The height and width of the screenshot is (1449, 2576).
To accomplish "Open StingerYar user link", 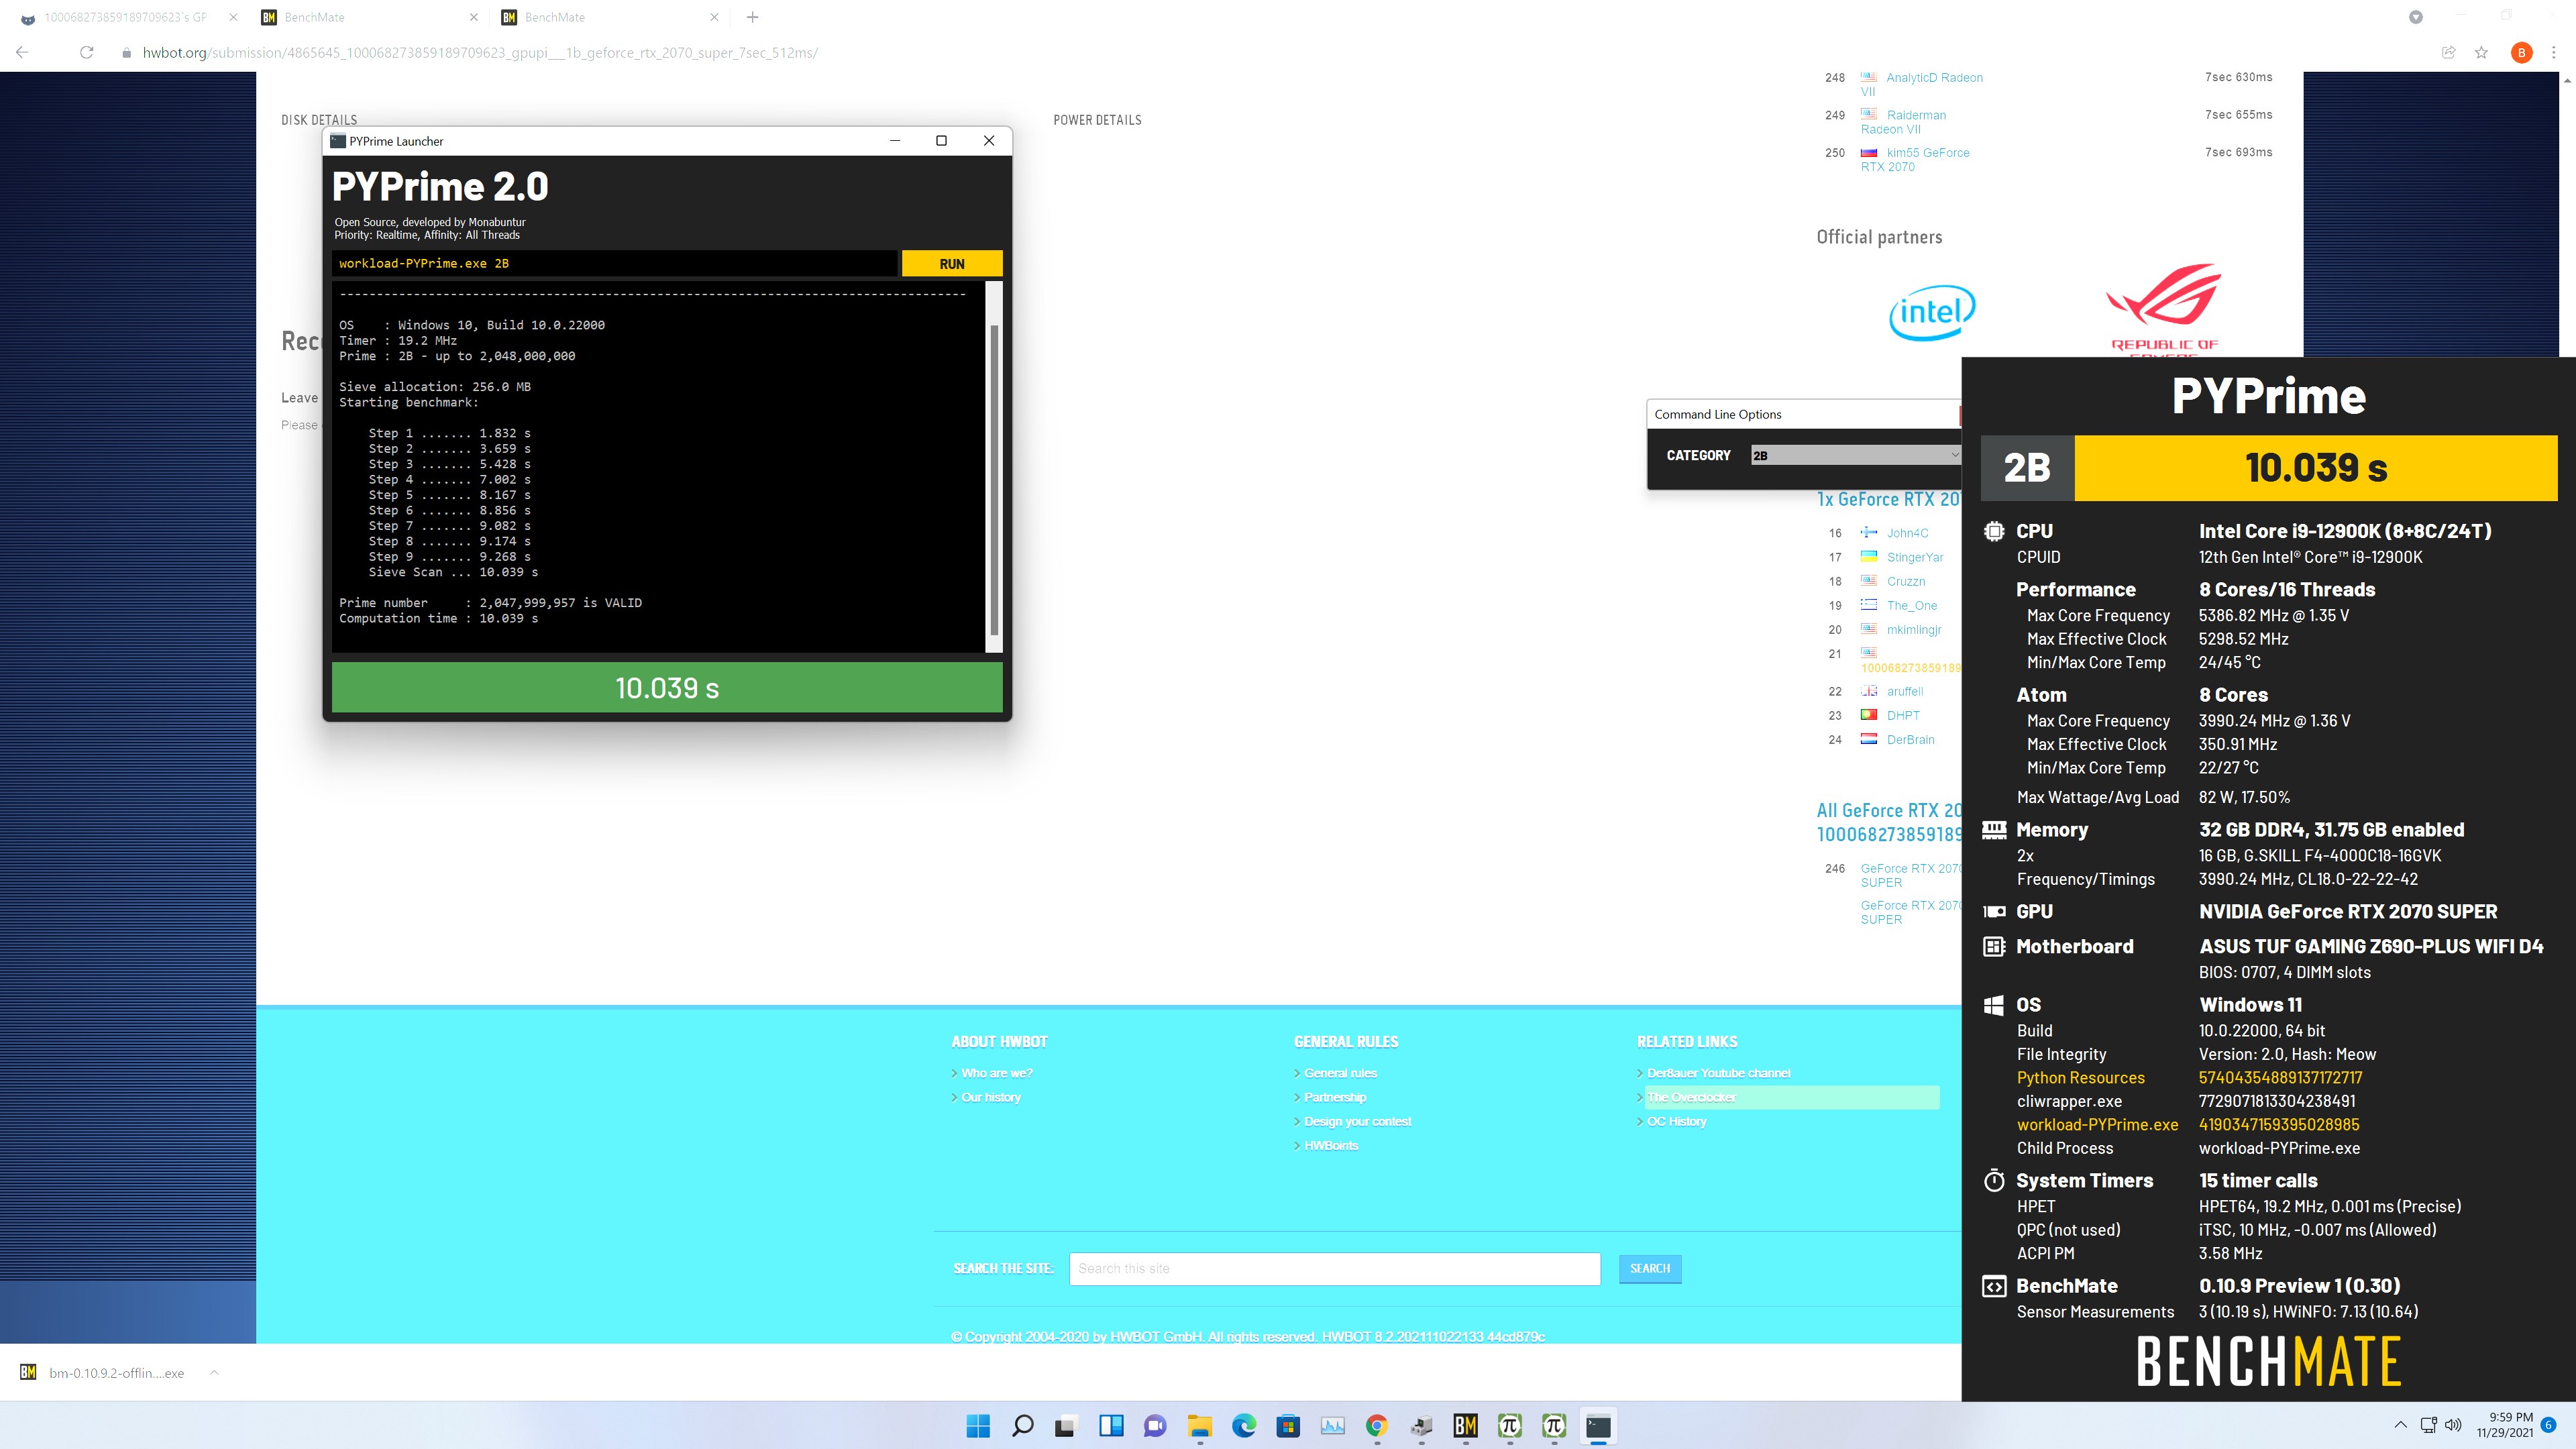I will click(x=1915, y=557).
